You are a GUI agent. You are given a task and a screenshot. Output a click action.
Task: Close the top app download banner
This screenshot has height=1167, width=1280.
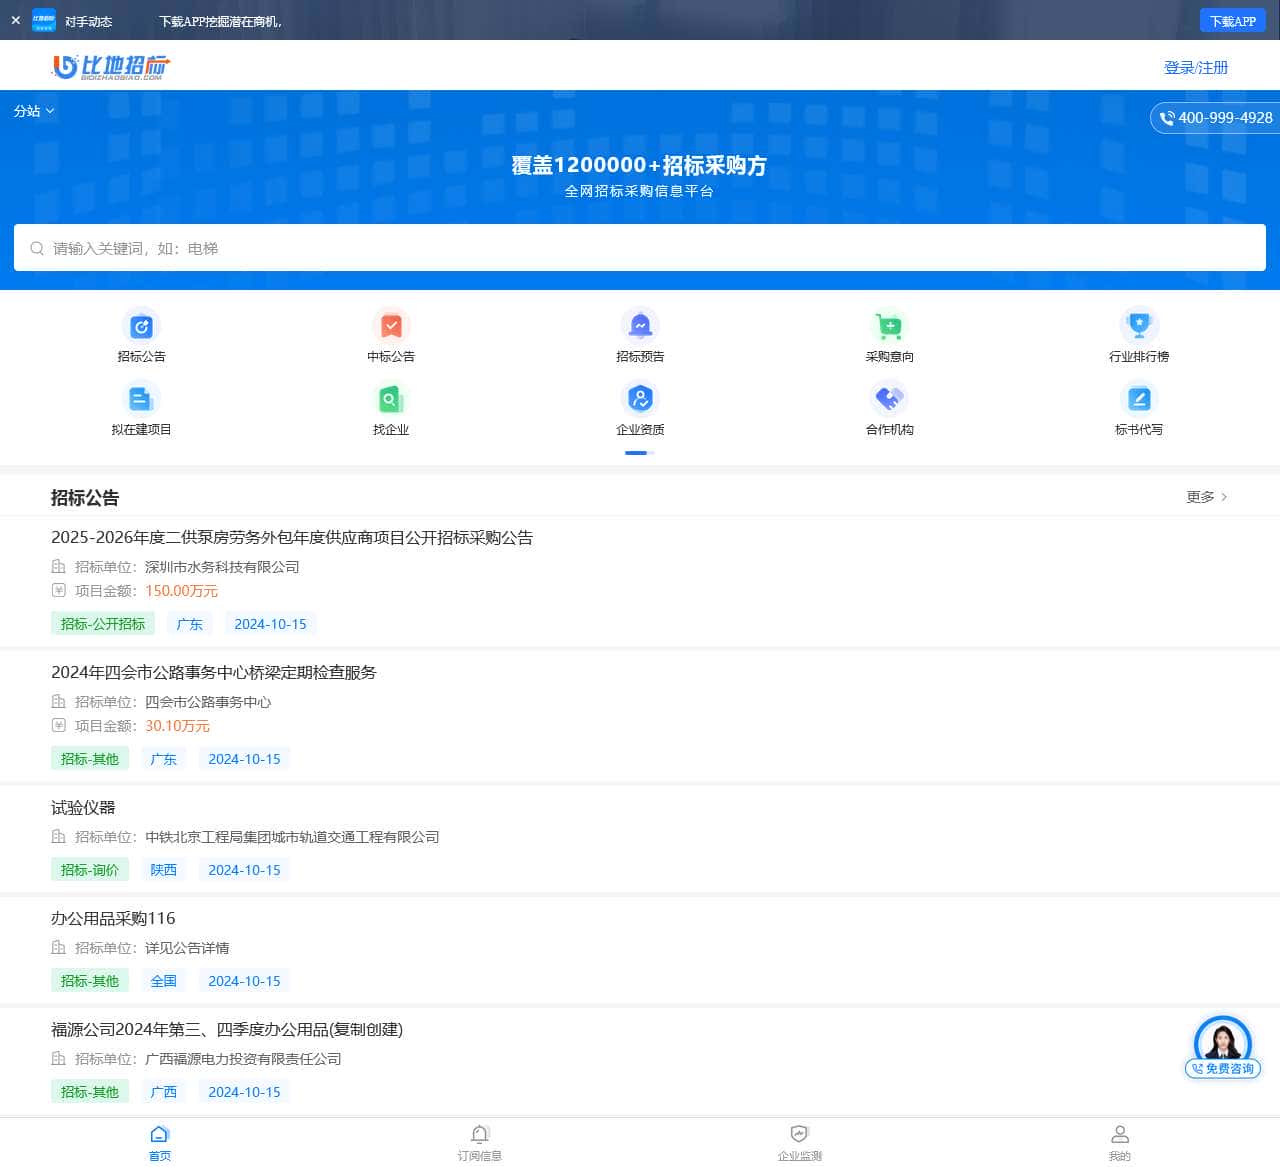15,20
